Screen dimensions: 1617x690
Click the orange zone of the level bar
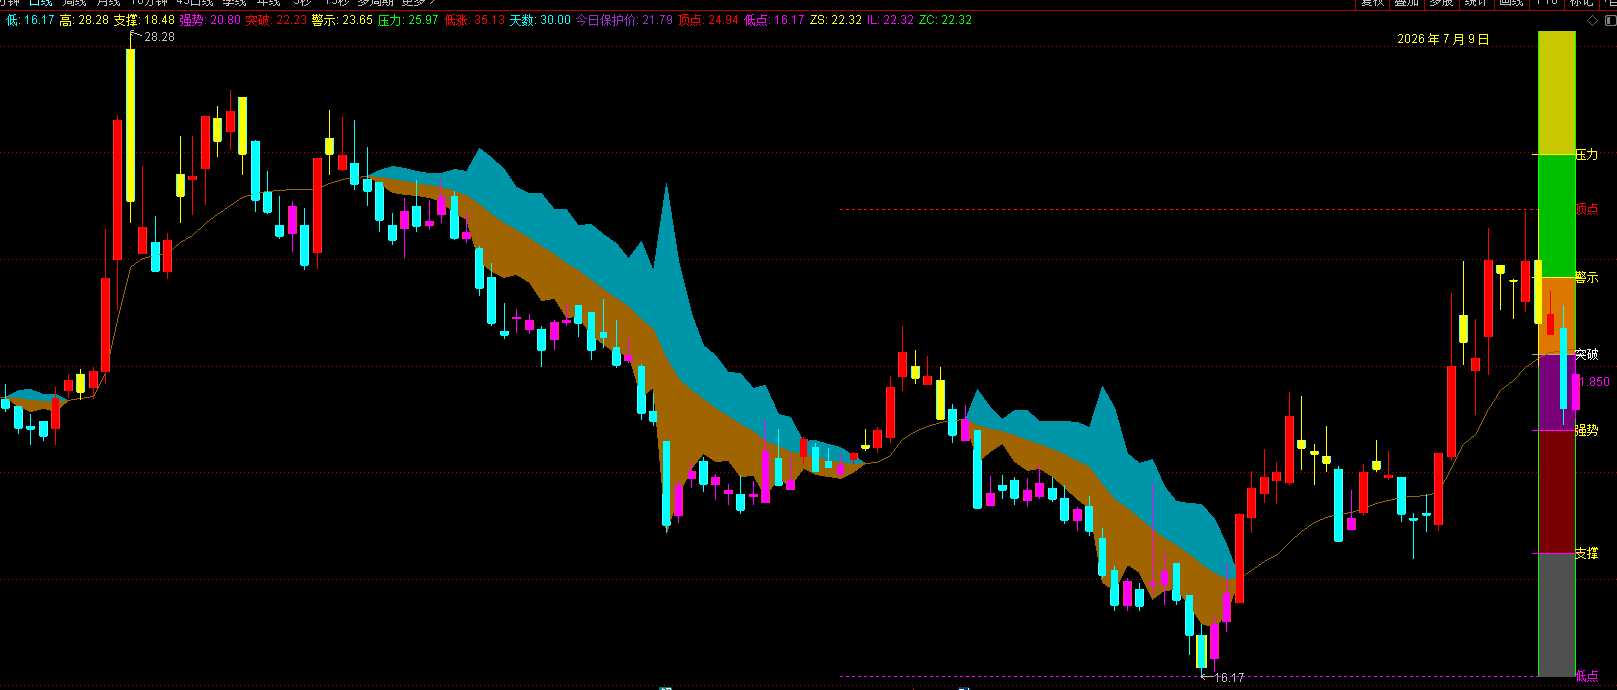click(1556, 315)
